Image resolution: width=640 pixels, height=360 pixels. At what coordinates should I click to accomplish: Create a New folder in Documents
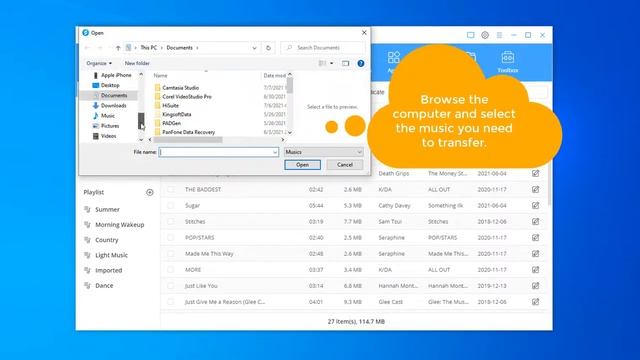[x=137, y=63]
